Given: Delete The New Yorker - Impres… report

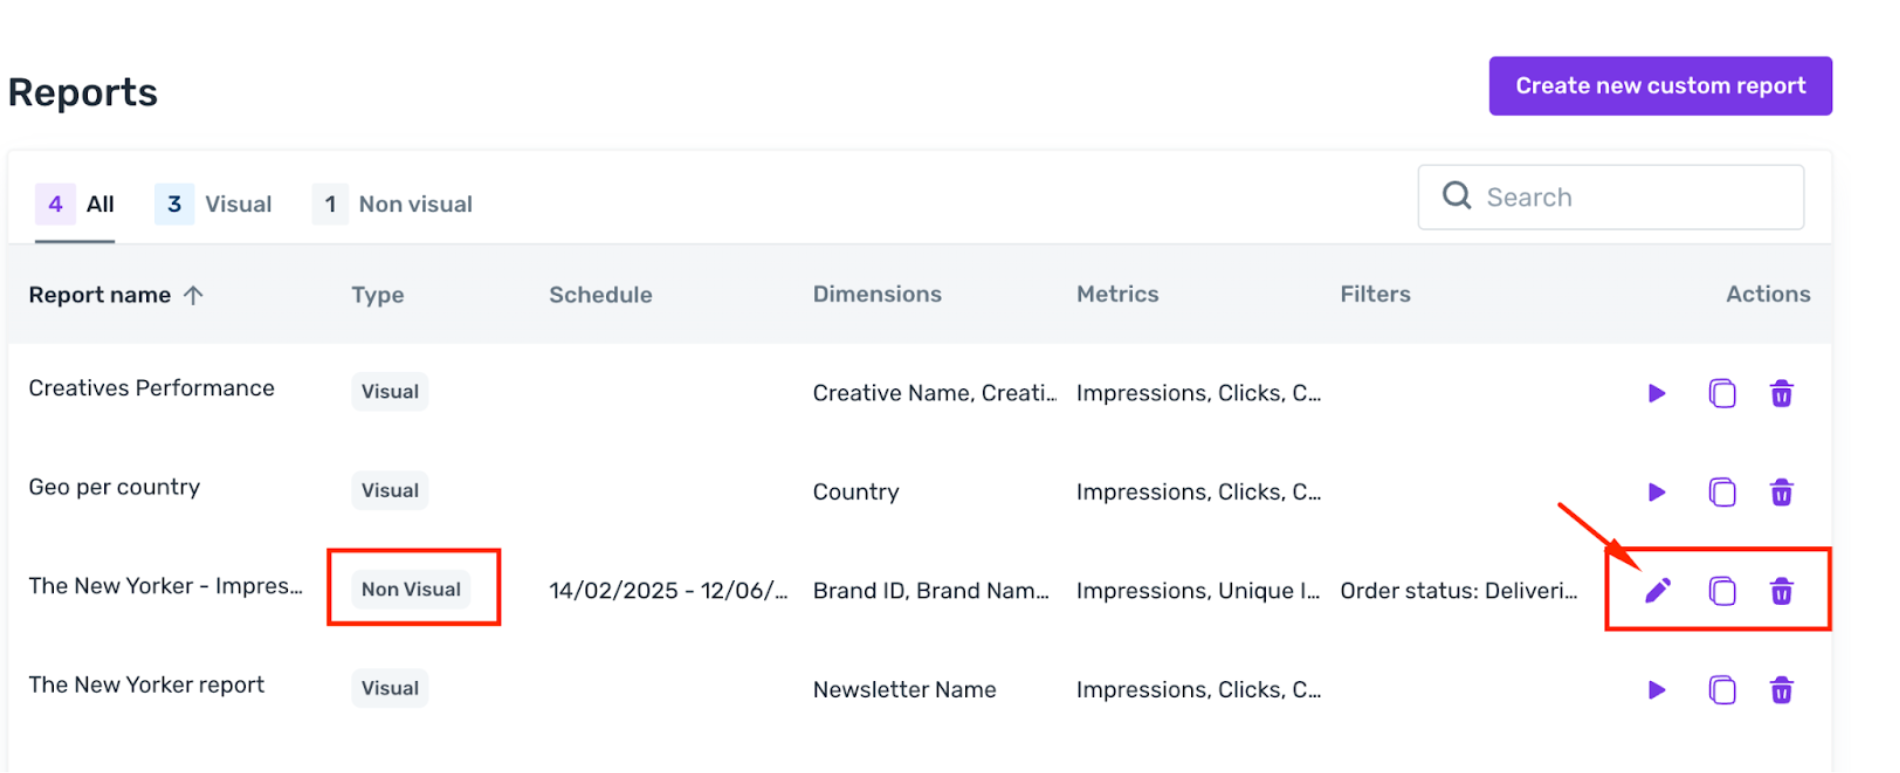Looking at the screenshot, I should coord(1781,591).
